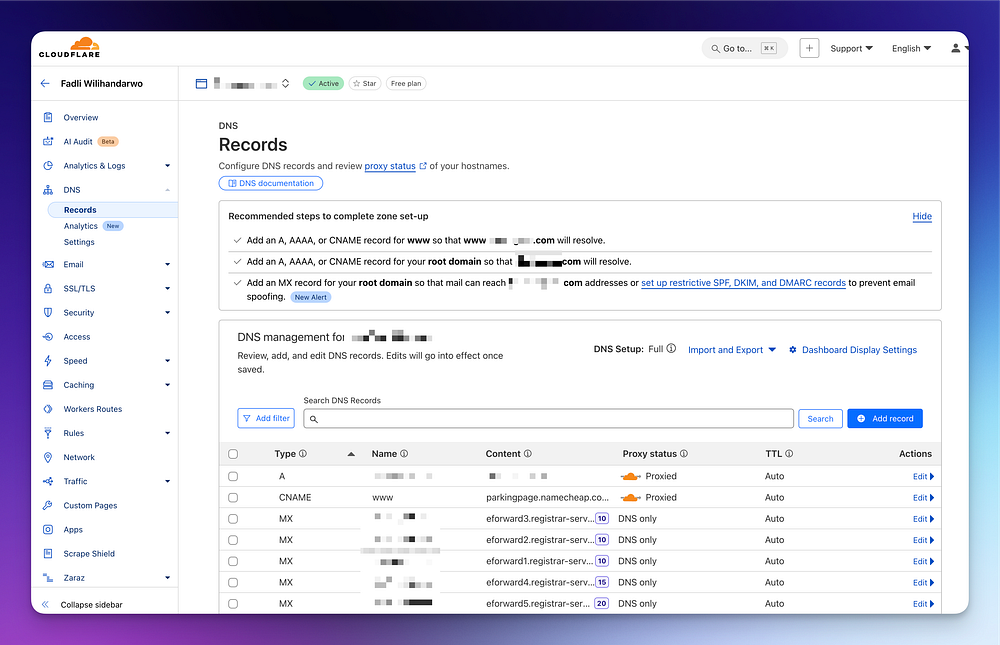Toggle the select-all checkbox in table header

pyautogui.click(x=233, y=454)
